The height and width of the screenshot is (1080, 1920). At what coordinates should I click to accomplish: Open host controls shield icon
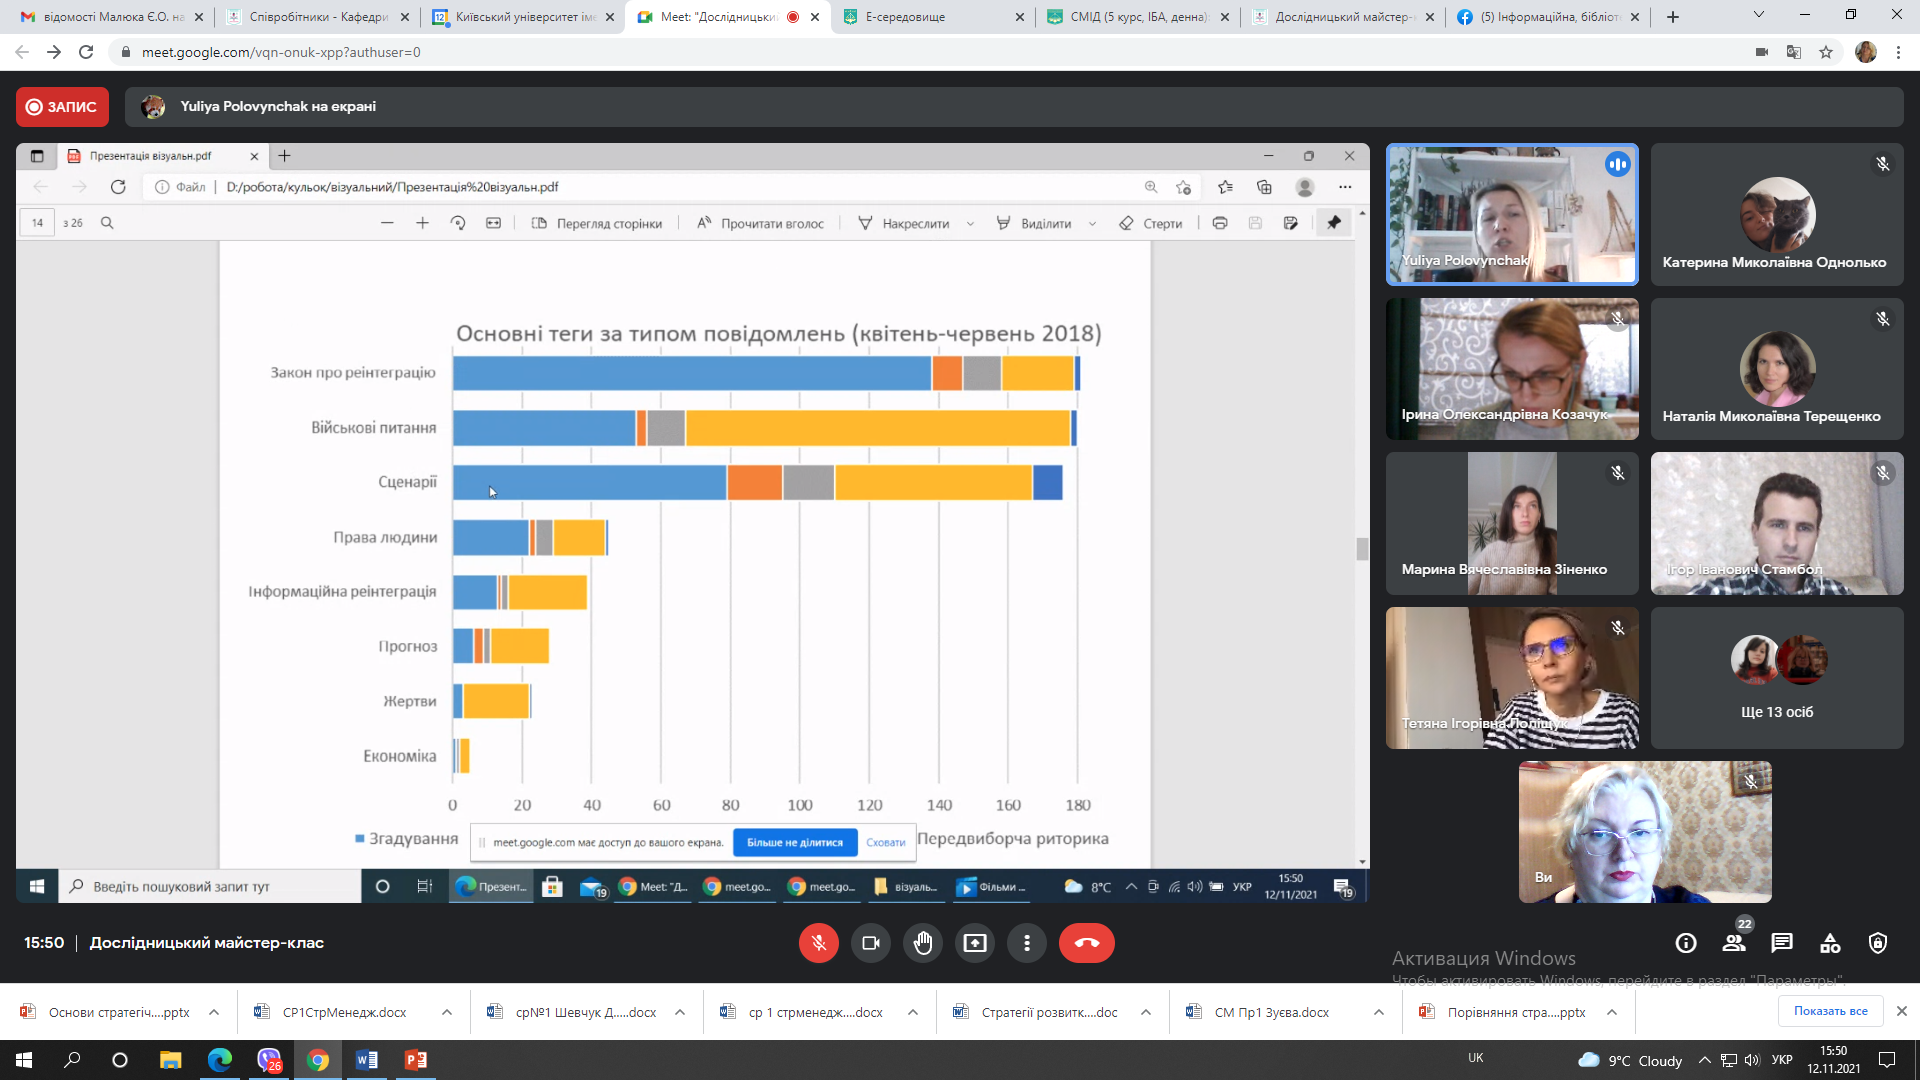coord(1878,943)
